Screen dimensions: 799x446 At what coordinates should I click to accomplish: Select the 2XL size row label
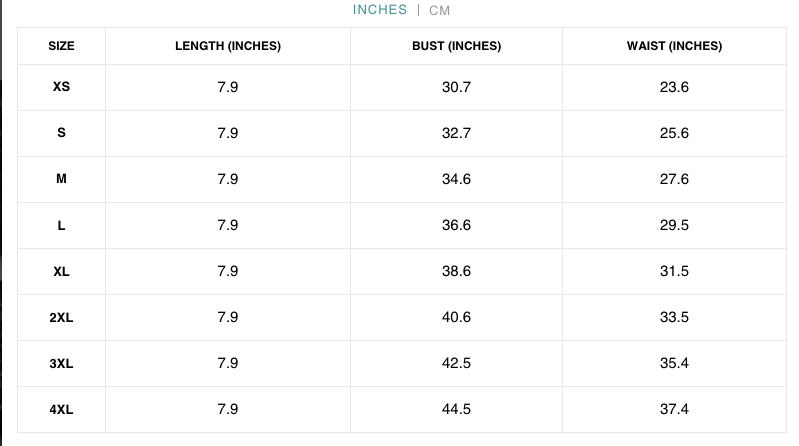[61, 317]
